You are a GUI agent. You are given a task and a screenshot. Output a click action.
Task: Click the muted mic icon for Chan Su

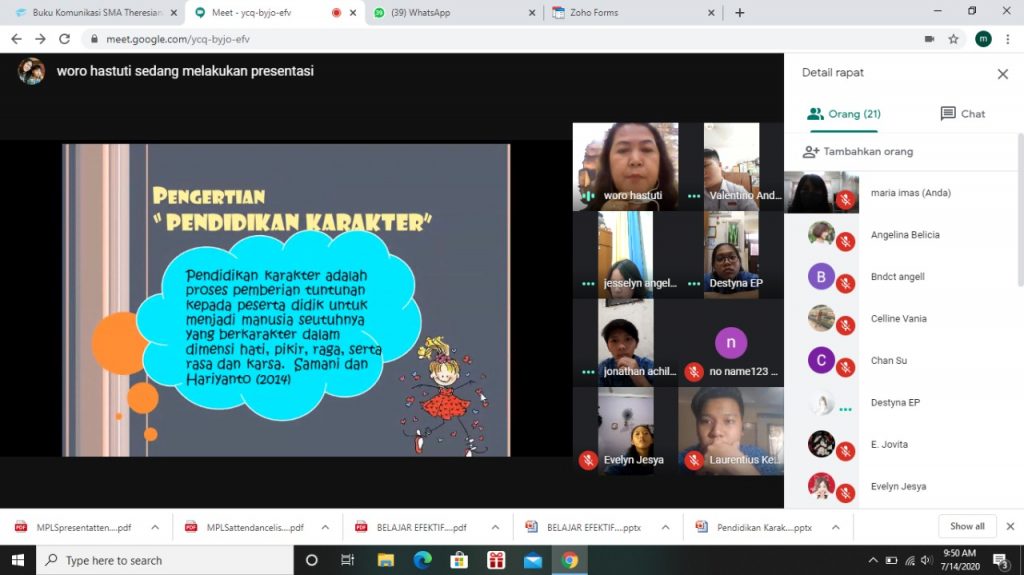tap(845, 367)
